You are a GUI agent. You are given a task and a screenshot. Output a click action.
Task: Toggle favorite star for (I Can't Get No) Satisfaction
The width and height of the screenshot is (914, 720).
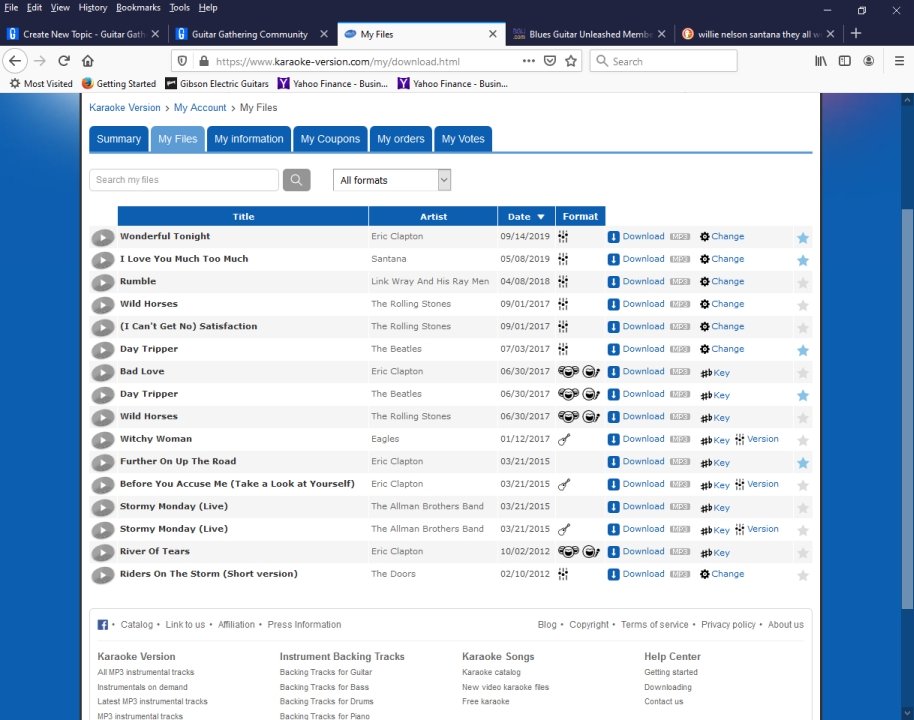click(x=803, y=328)
